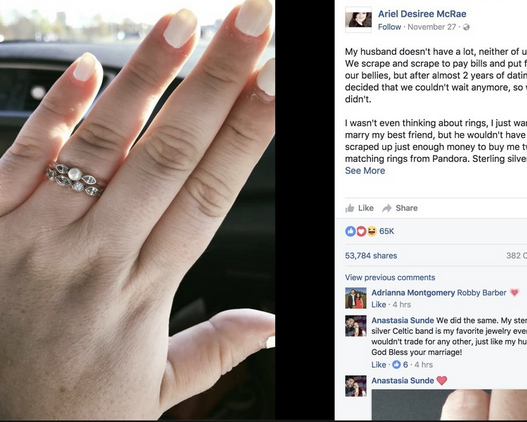Open Ariel Desiree McRae profile name link
527x422 pixels.
[422, 14]
